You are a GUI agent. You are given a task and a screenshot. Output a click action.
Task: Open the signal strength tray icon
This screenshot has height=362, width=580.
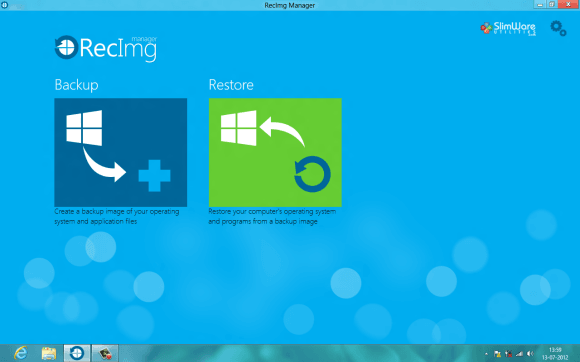click(519, 354)
